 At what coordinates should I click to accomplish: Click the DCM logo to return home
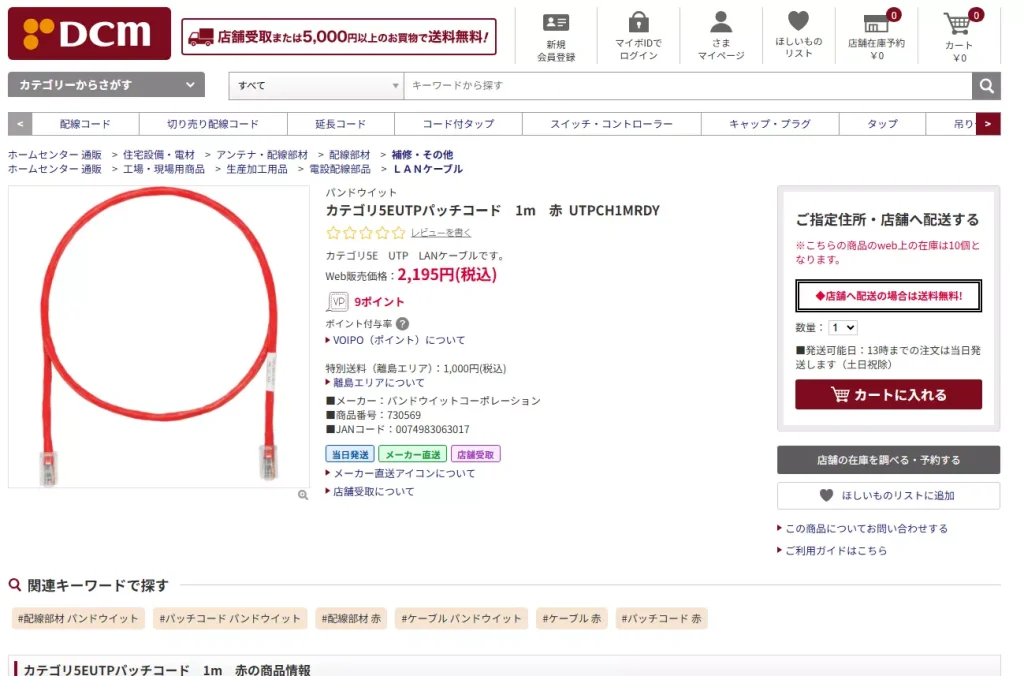(x=89, y=33)
